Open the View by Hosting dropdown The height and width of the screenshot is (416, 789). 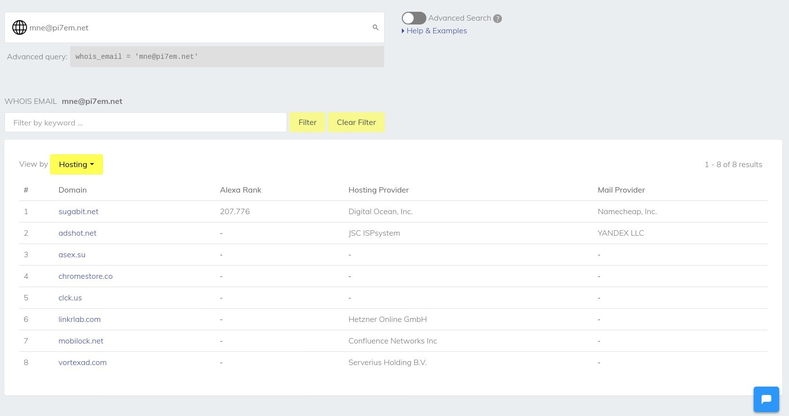tap(76, 164)
